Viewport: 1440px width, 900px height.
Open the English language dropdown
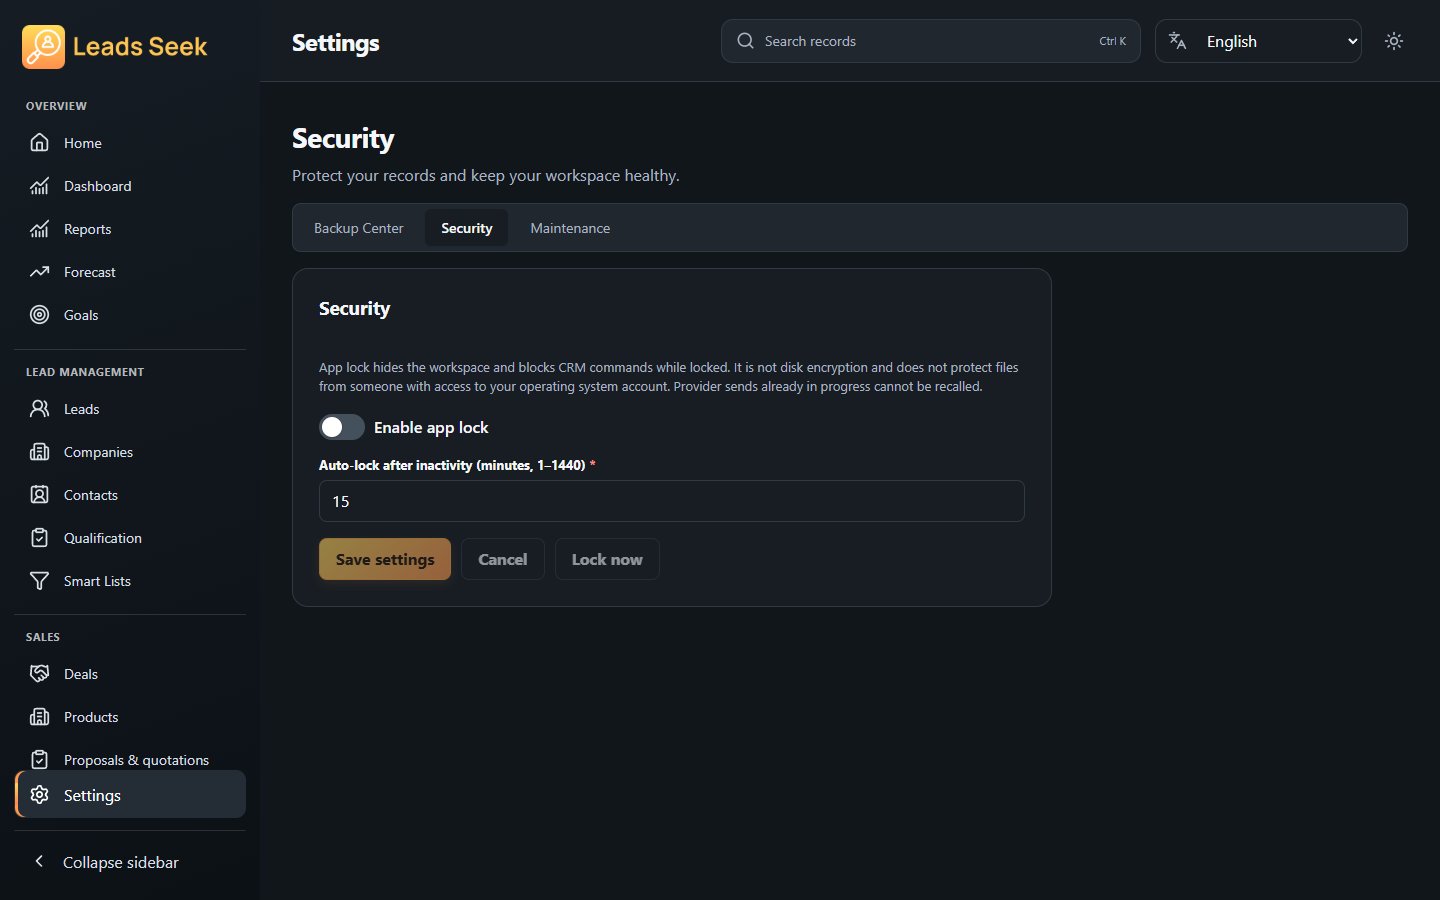tap(1258, 41)
